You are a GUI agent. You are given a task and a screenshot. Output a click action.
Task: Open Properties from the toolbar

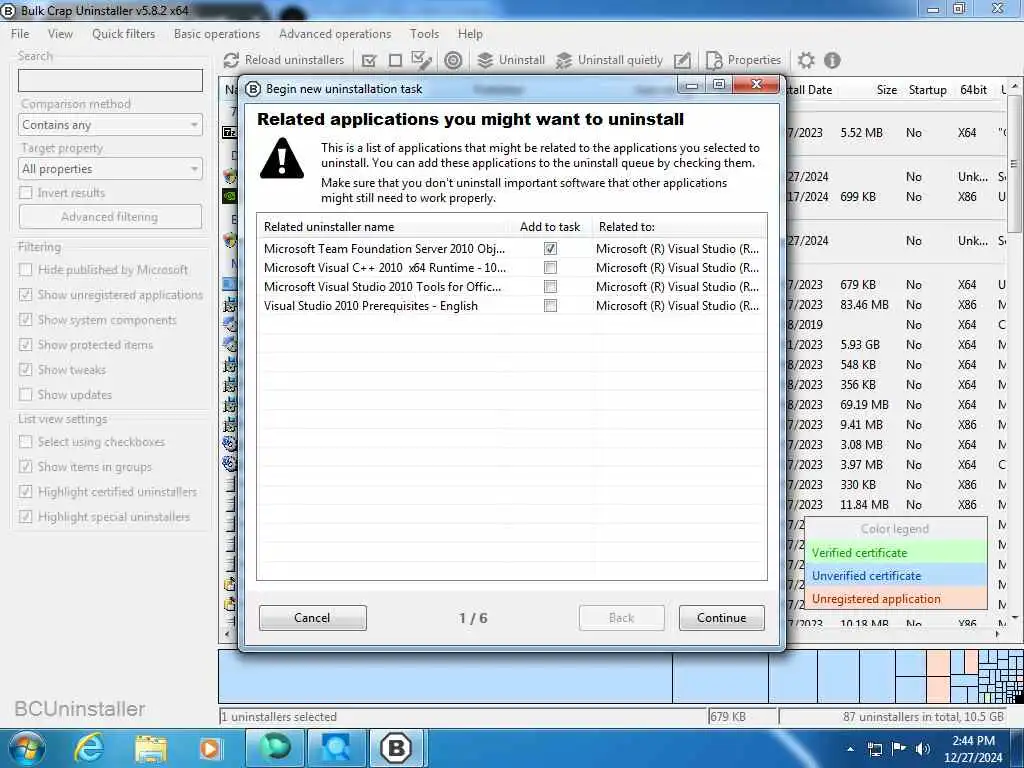click(744, 60)
